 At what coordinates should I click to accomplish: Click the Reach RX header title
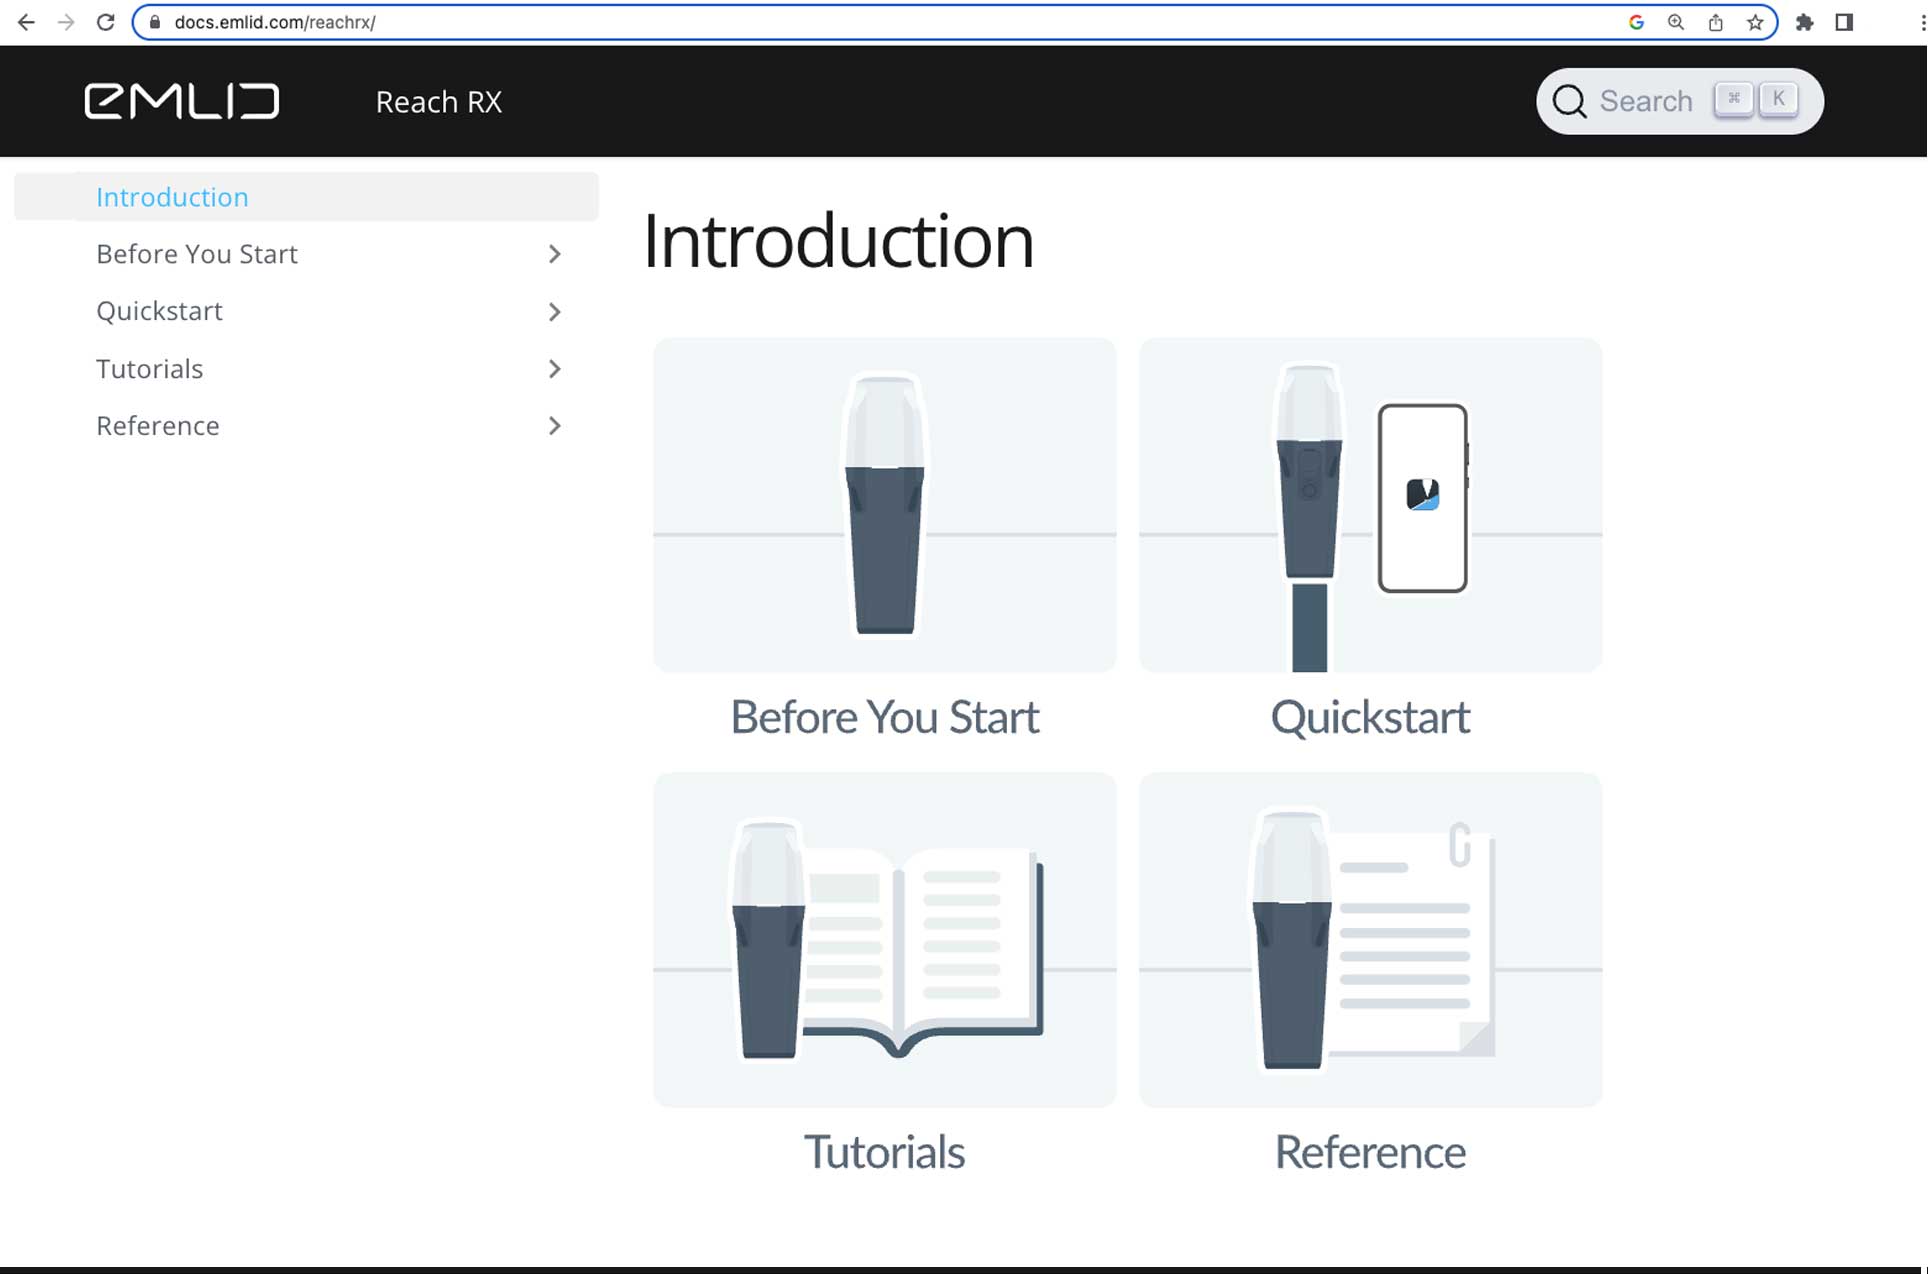coord(439,101)
